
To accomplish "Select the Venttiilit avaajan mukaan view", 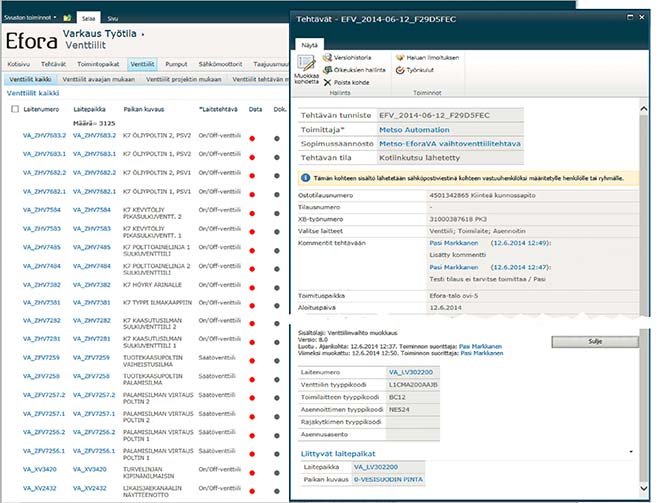I will 98,79.
